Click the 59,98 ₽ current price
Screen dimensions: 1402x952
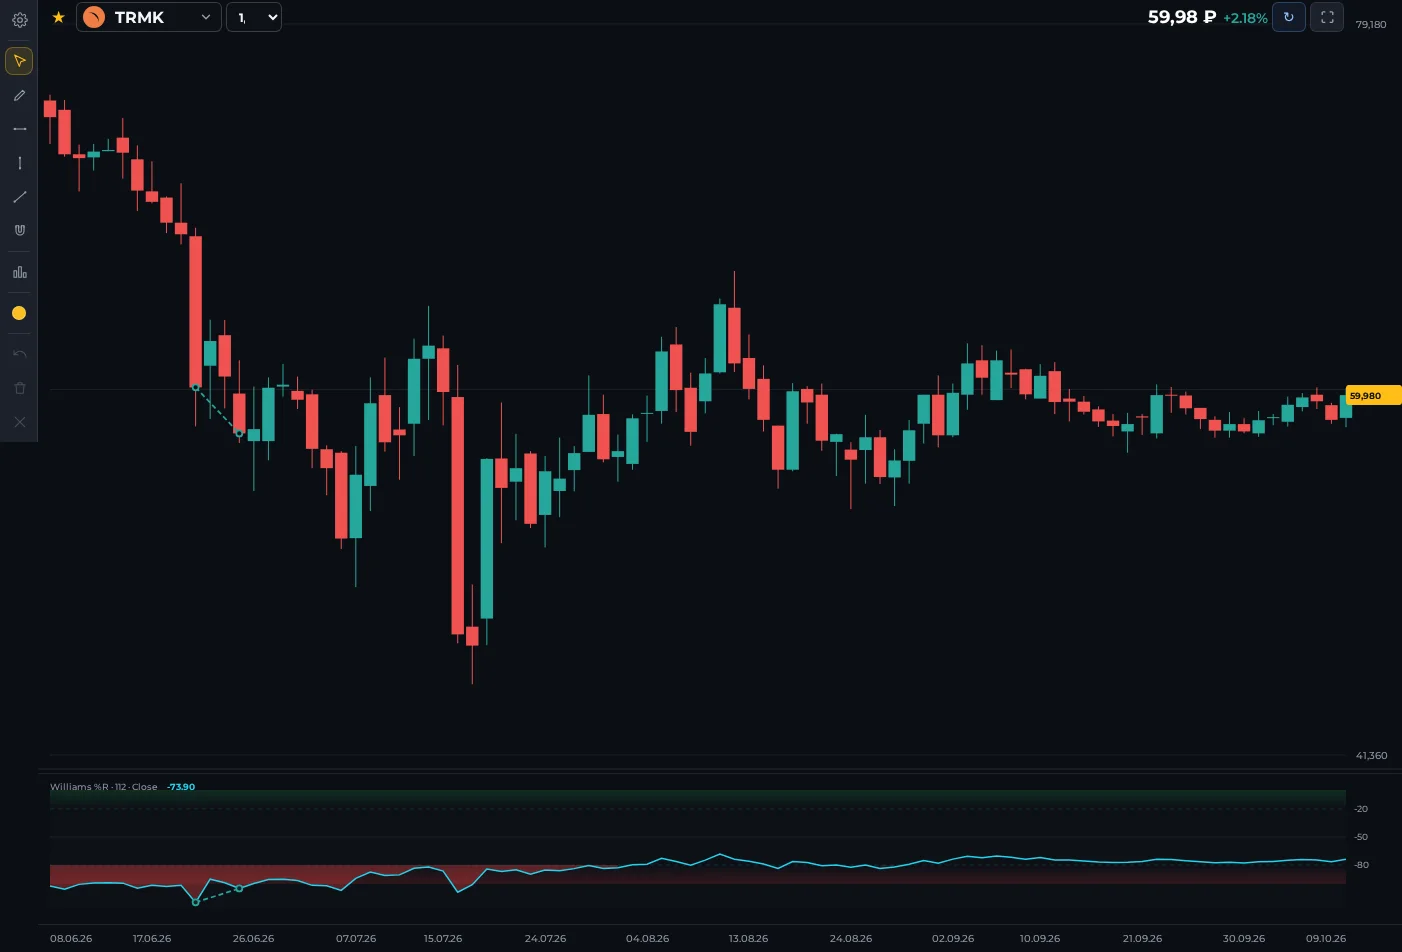click(1182, 17)
